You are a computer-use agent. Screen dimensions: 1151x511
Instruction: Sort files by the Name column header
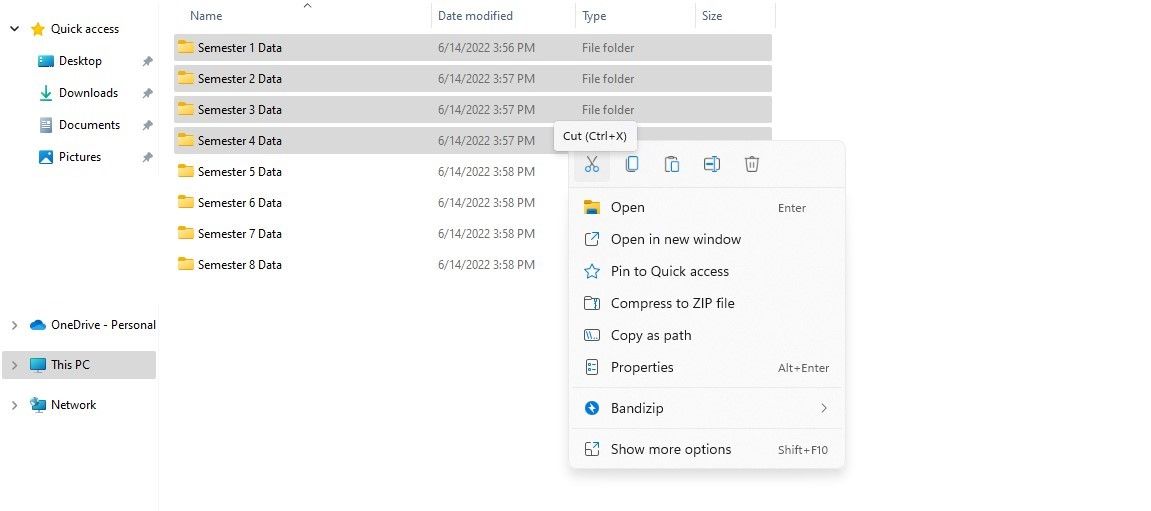click(x=207, y=16)
